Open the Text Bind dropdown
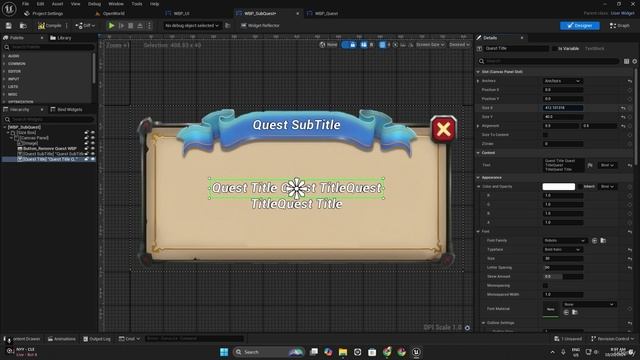 pos(607,165)
